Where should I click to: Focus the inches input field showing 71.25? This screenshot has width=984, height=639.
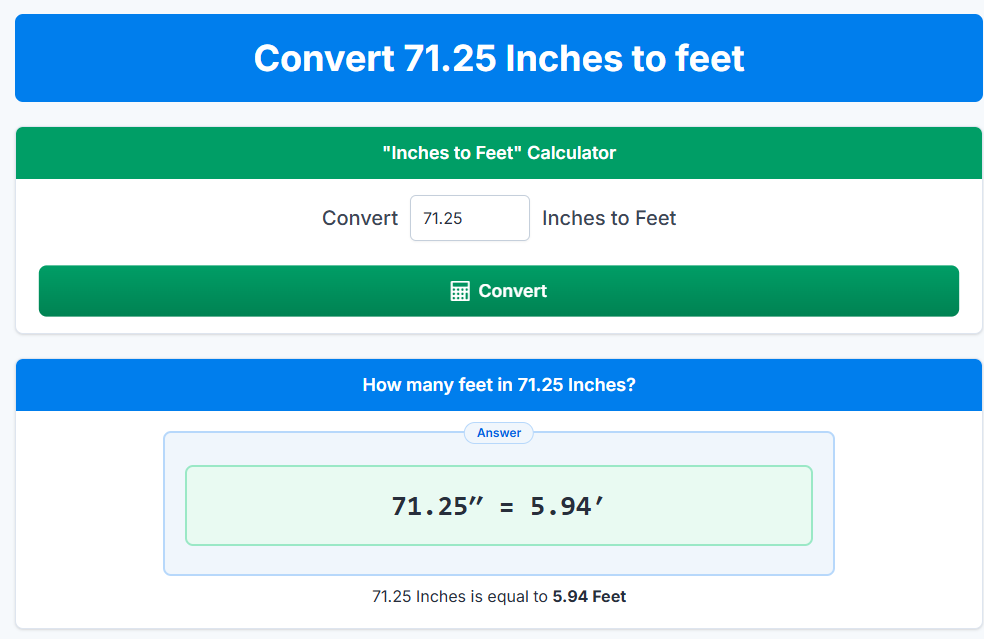tap(469, 218)
